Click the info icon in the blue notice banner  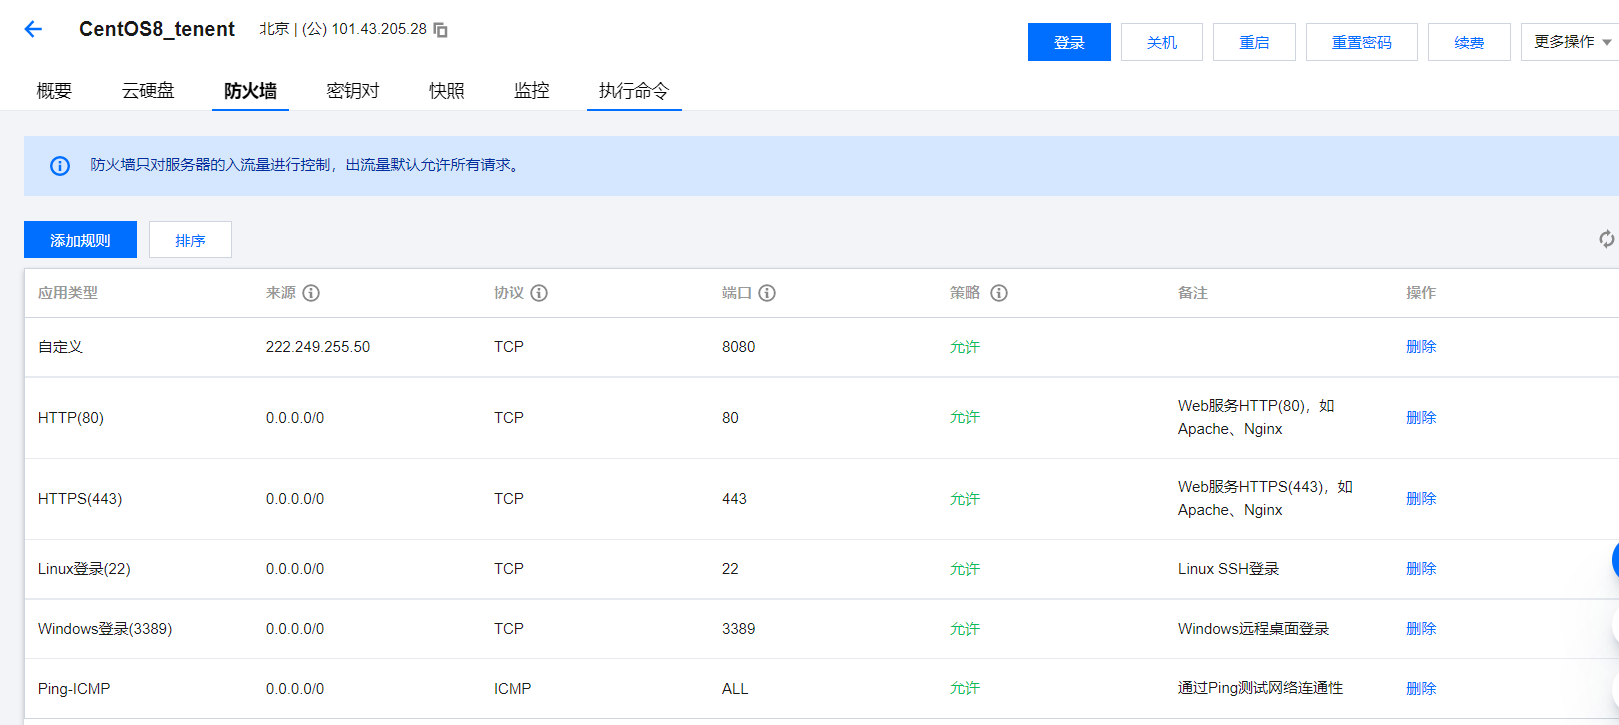pyautogui.click(x=60, y=166)
